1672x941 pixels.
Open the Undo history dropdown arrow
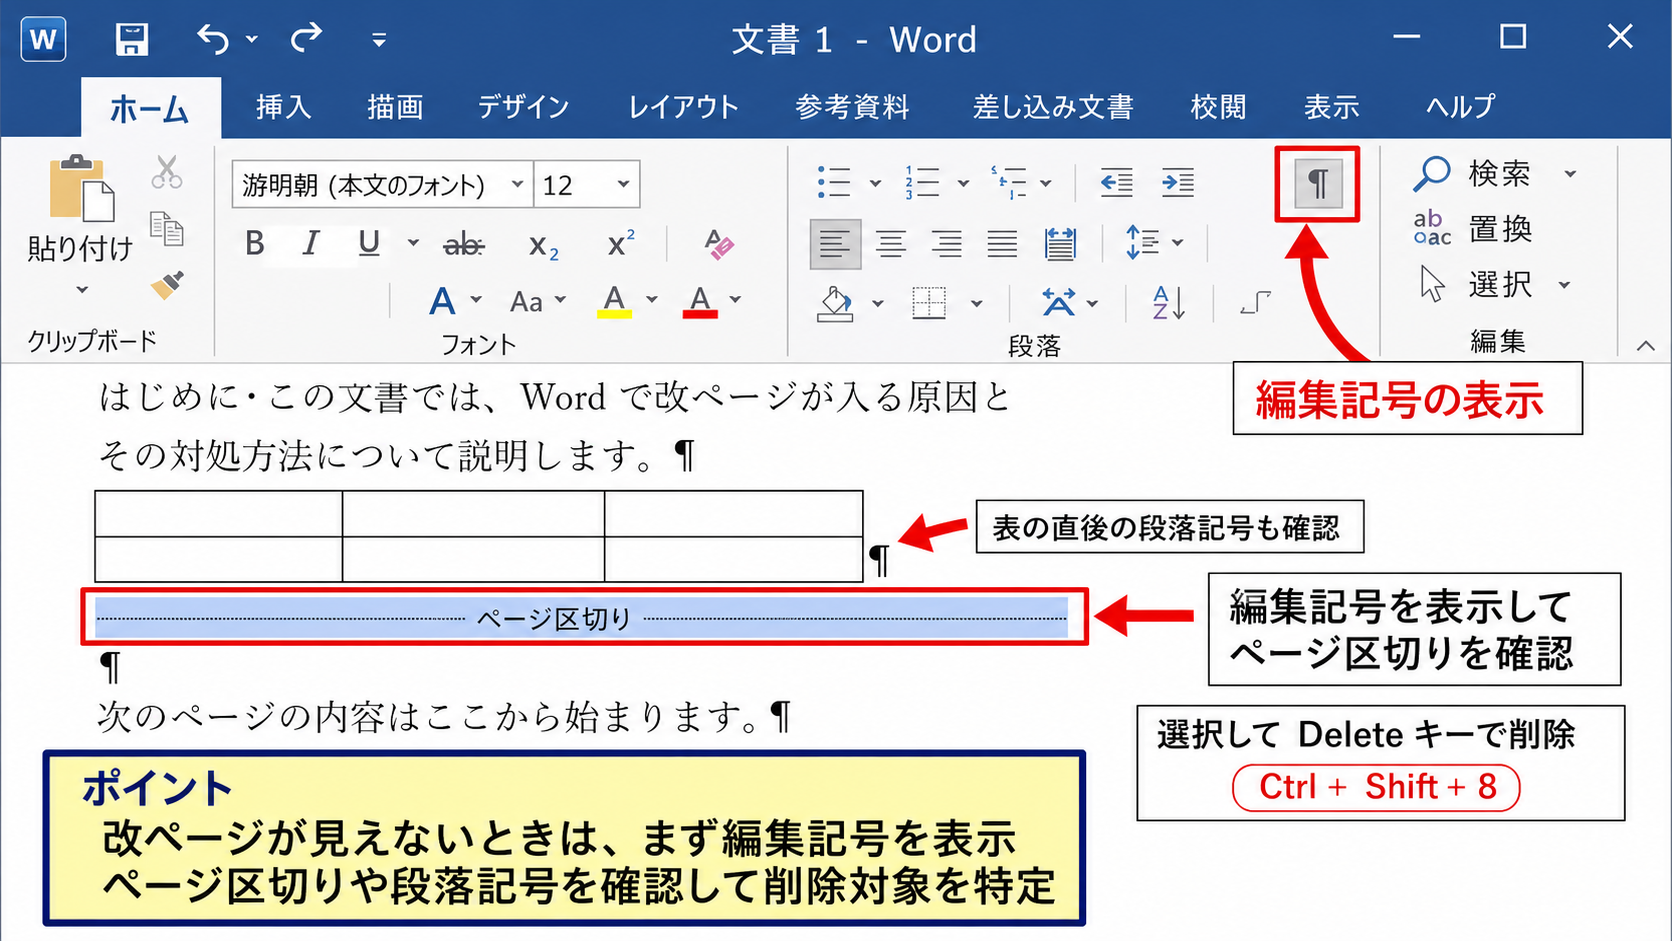(x=252, y=40)
